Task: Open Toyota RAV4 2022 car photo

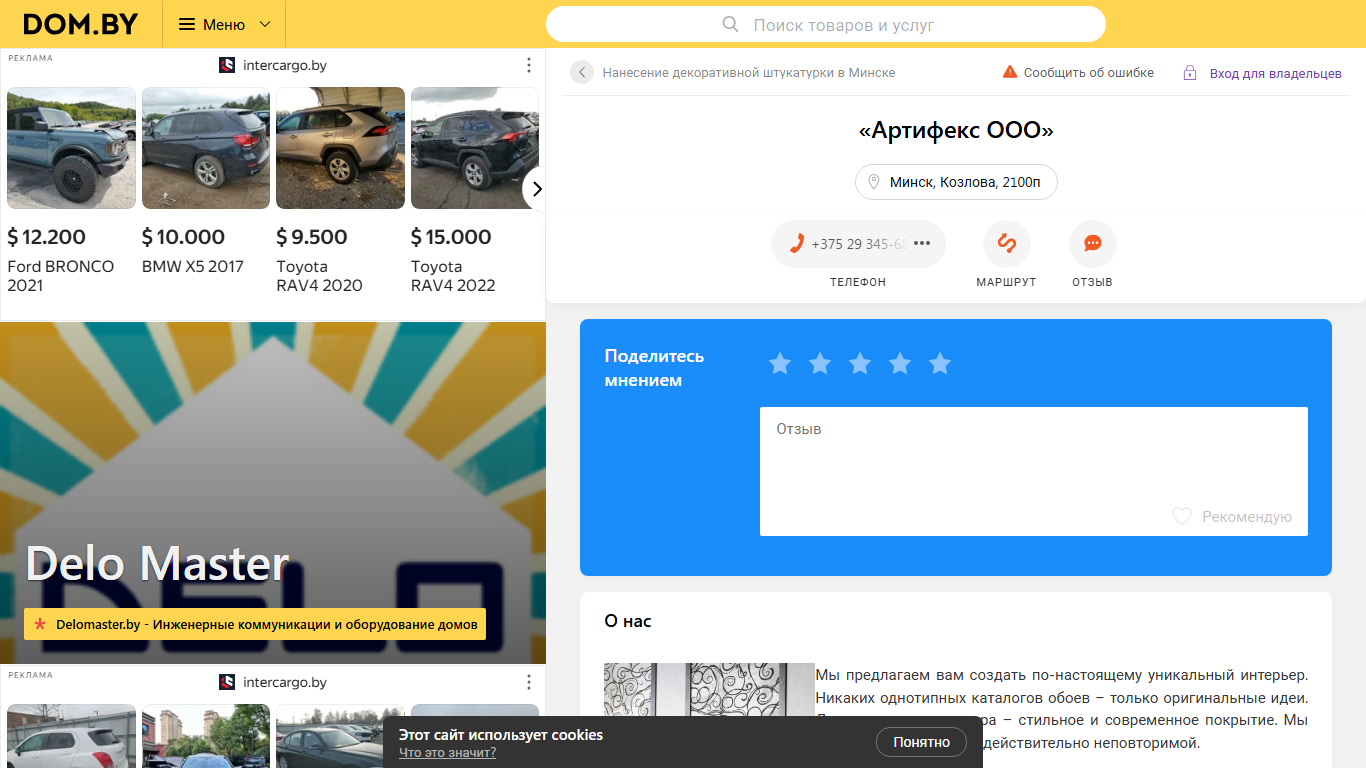Action: 475,148
